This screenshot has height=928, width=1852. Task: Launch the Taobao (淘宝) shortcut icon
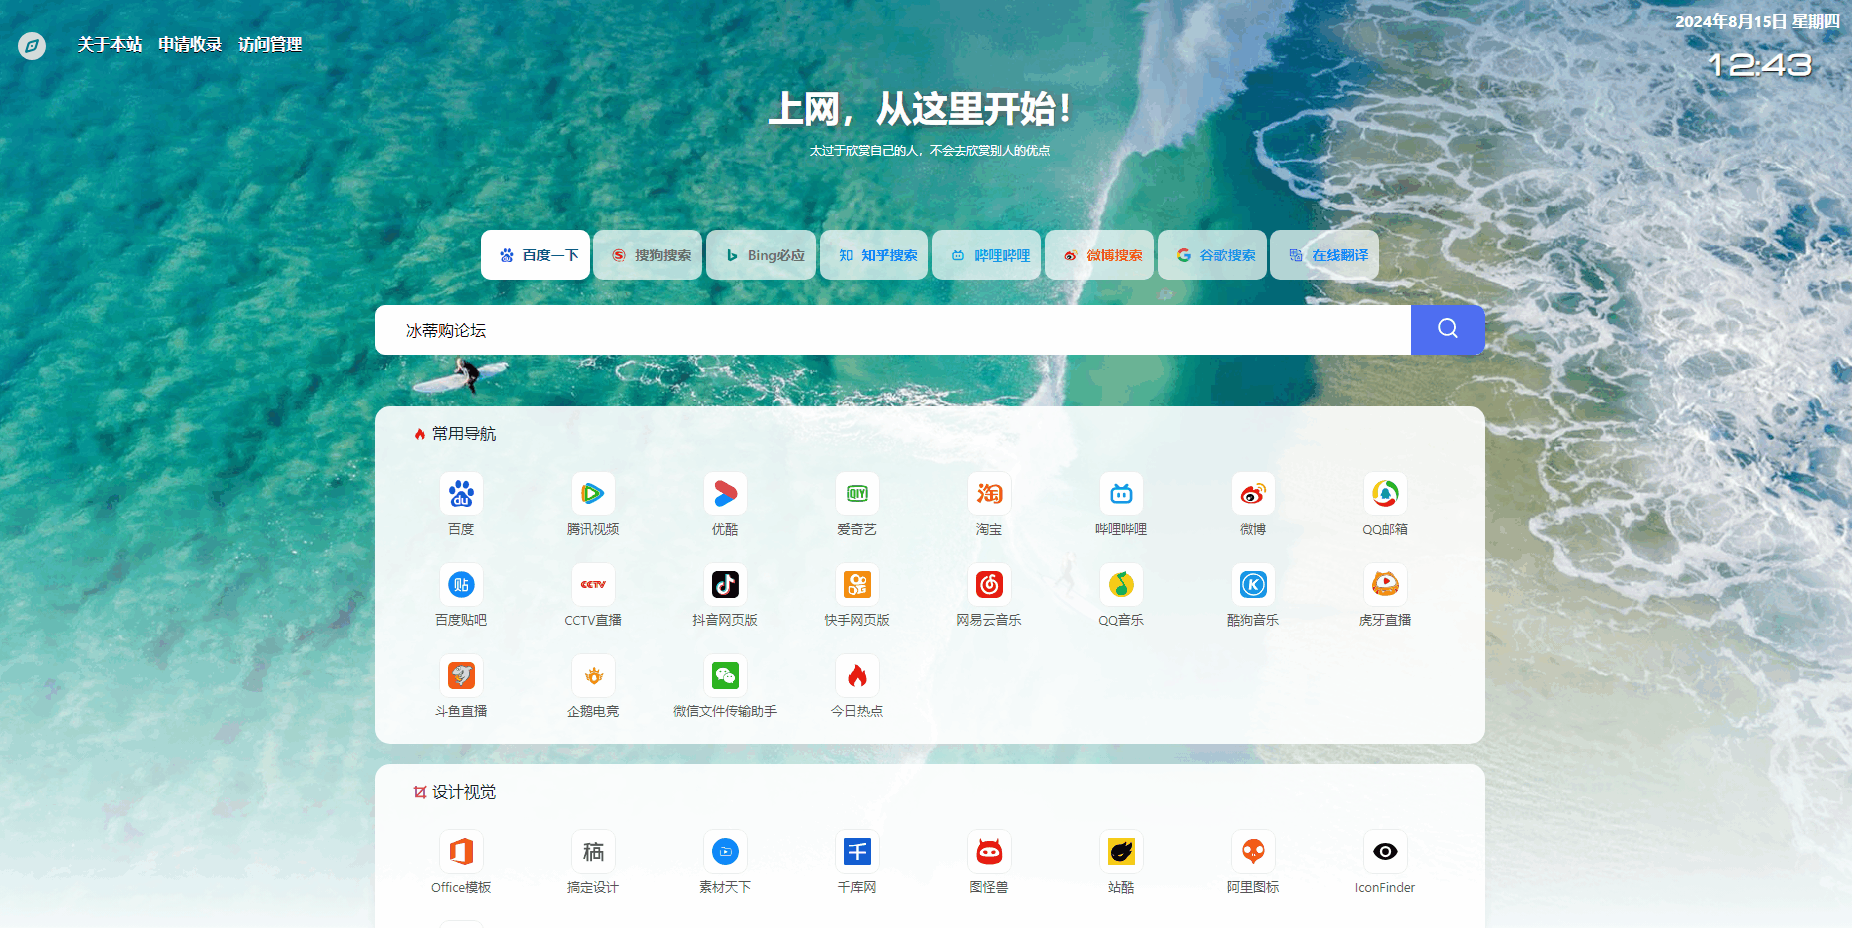pyautogui.click(x=989, y=494)
